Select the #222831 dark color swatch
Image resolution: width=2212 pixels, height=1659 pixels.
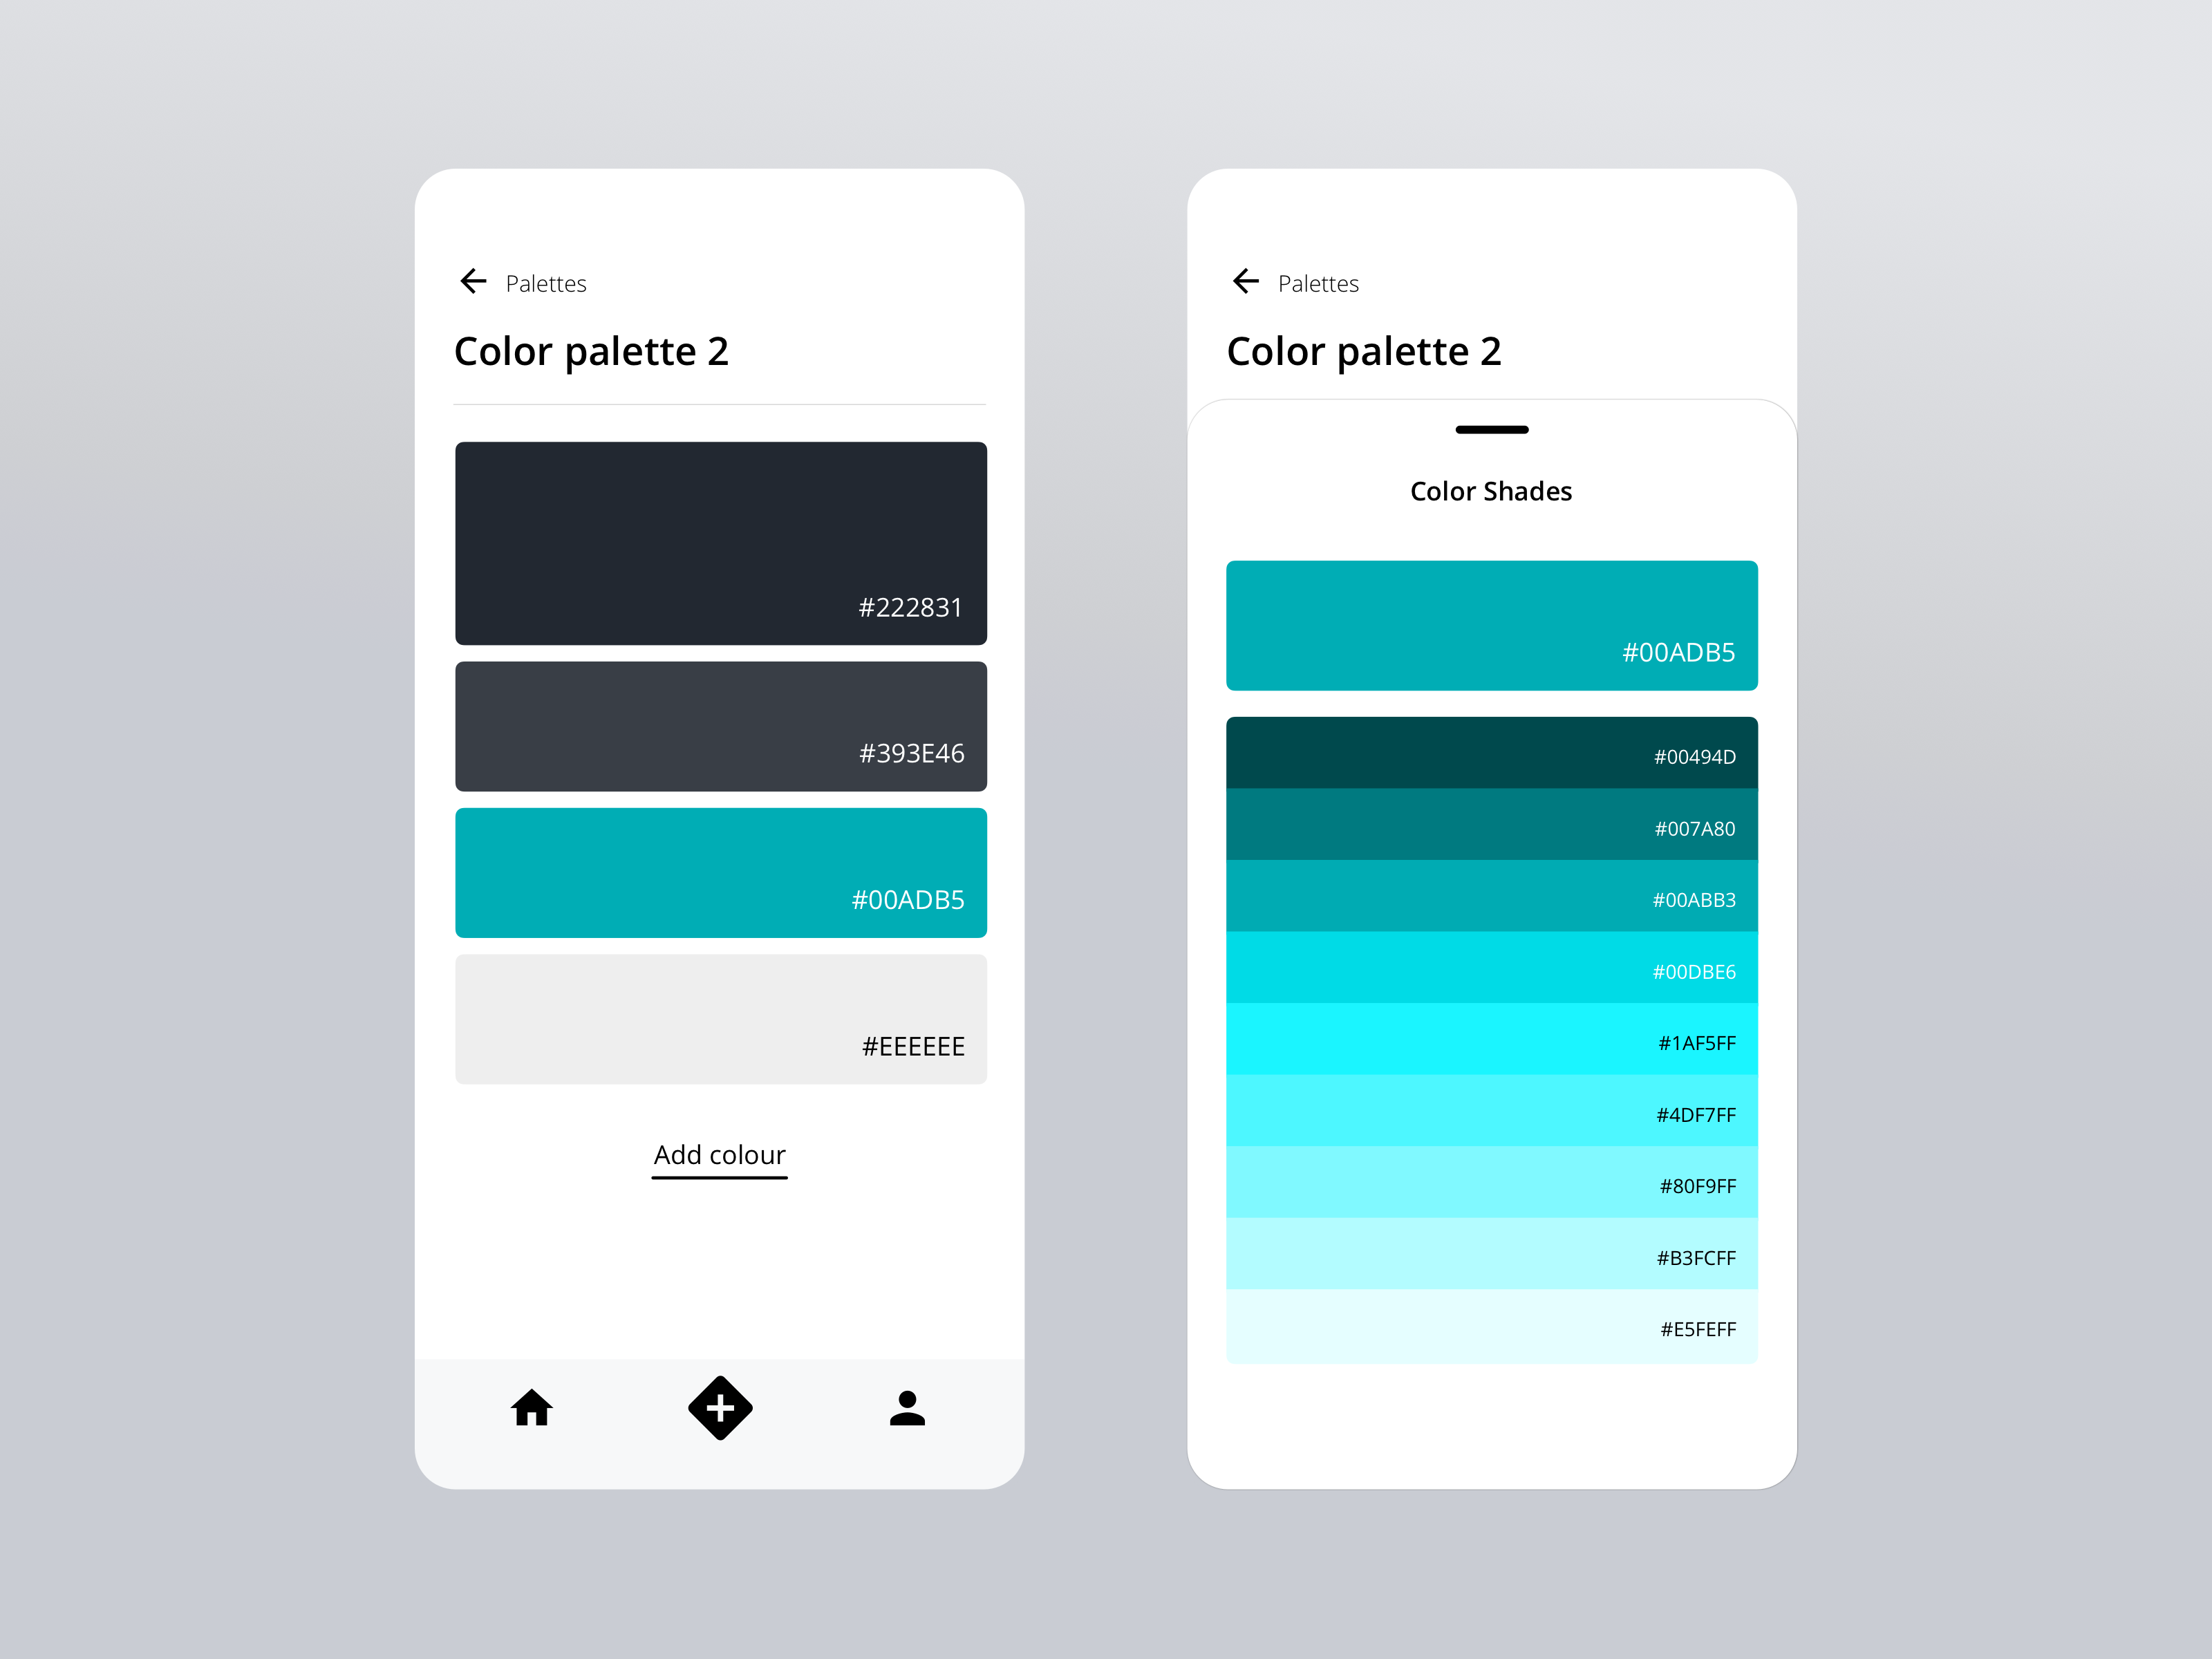pos(721,536)
